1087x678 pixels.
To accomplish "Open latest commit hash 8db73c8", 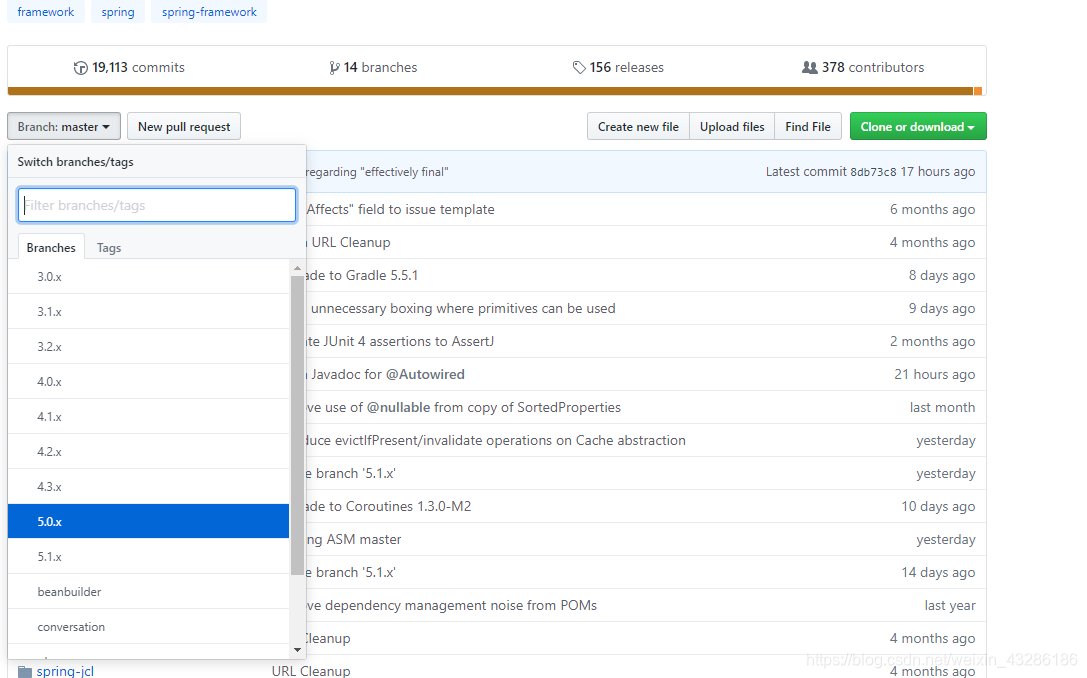I will 873,172.
